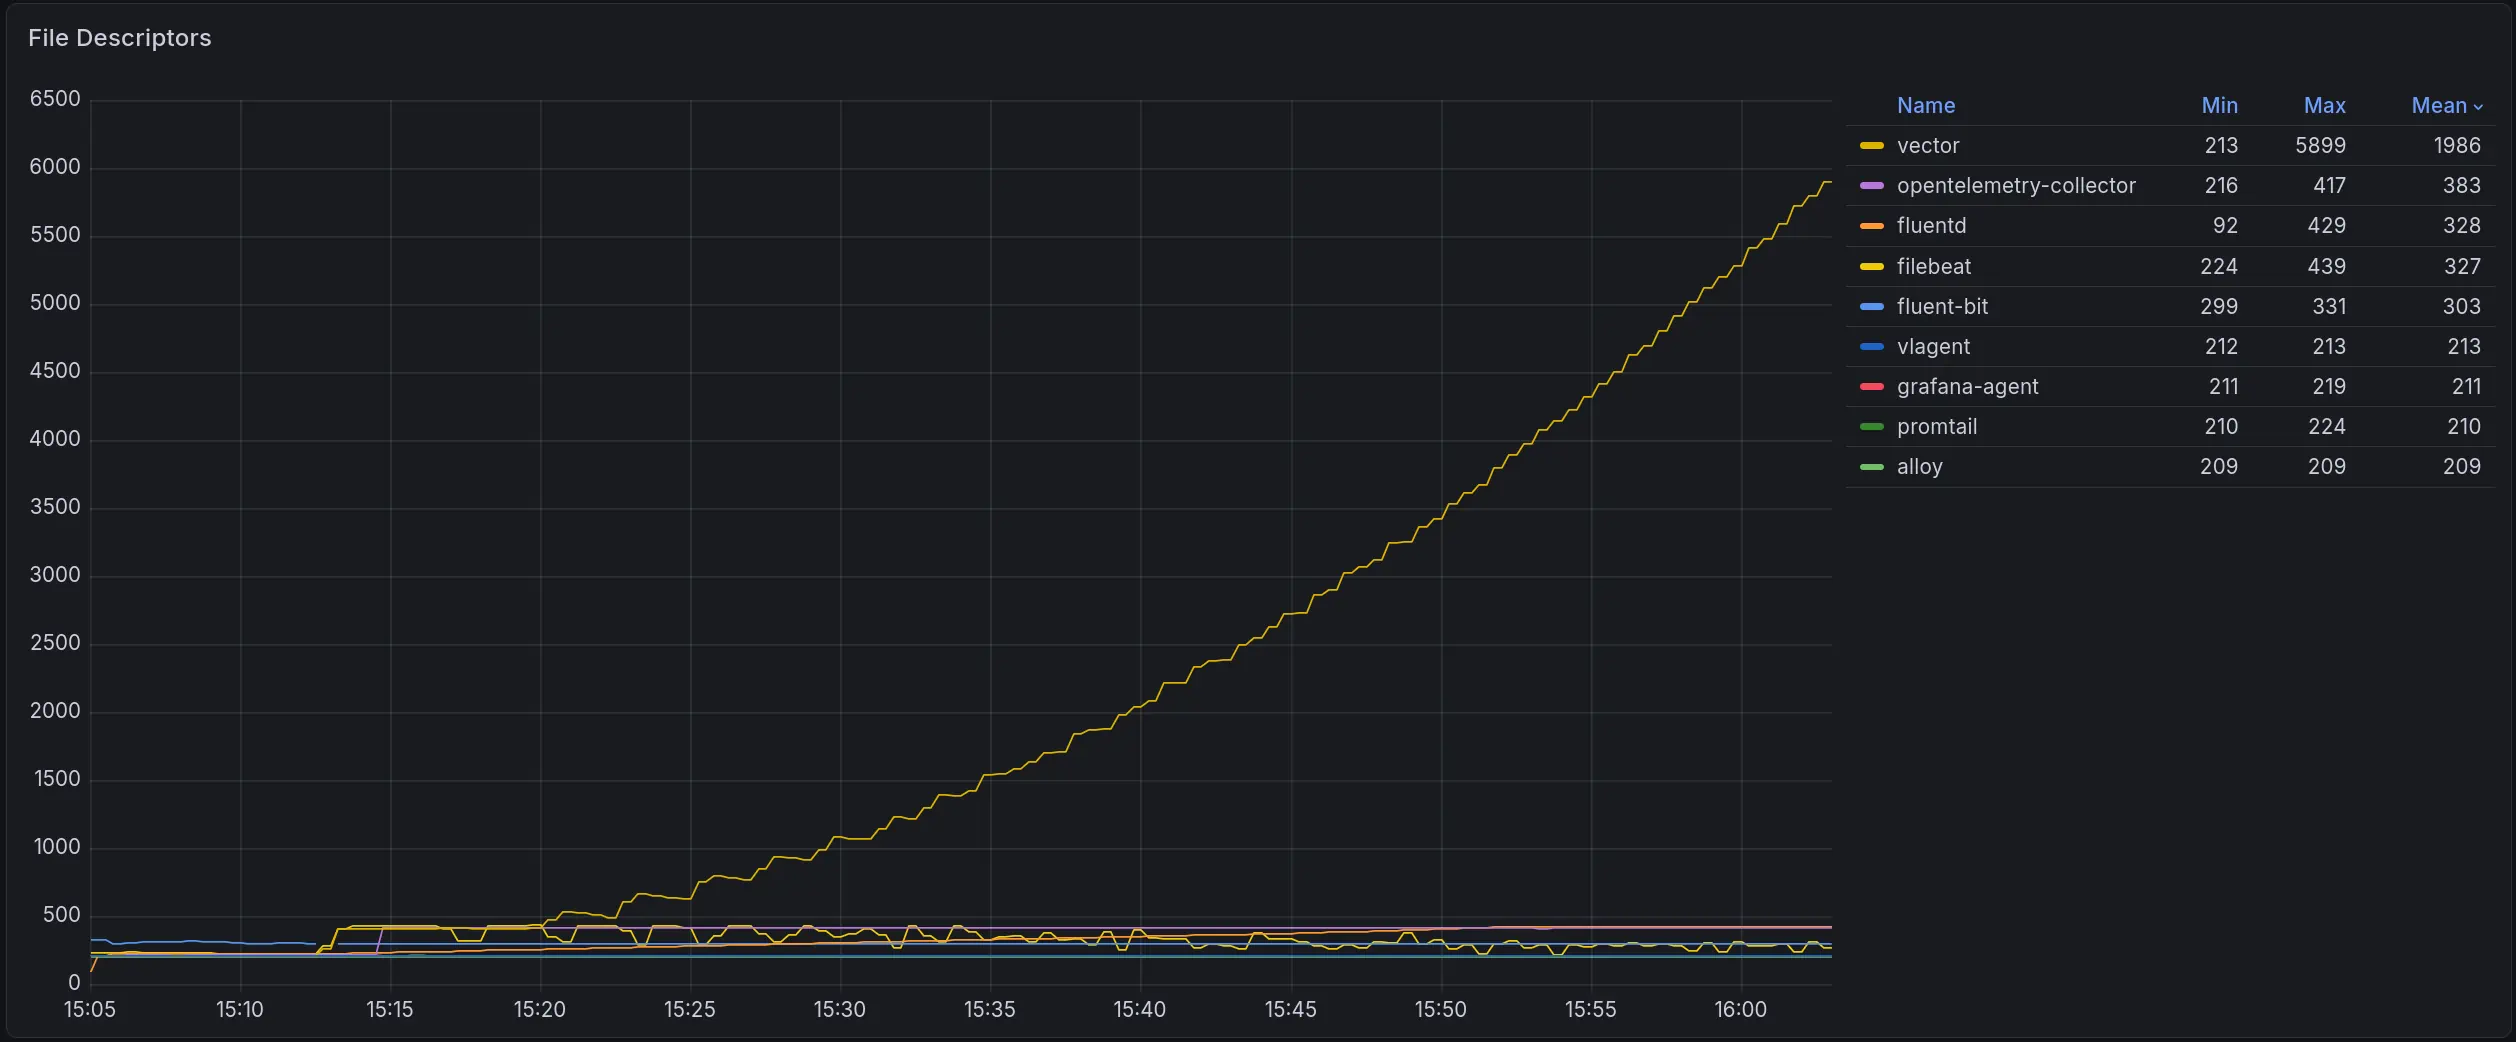Screen dimensions: 2516x1042
Task: Toggle the grafana-agent legend entry
Action: point(1966,387)
